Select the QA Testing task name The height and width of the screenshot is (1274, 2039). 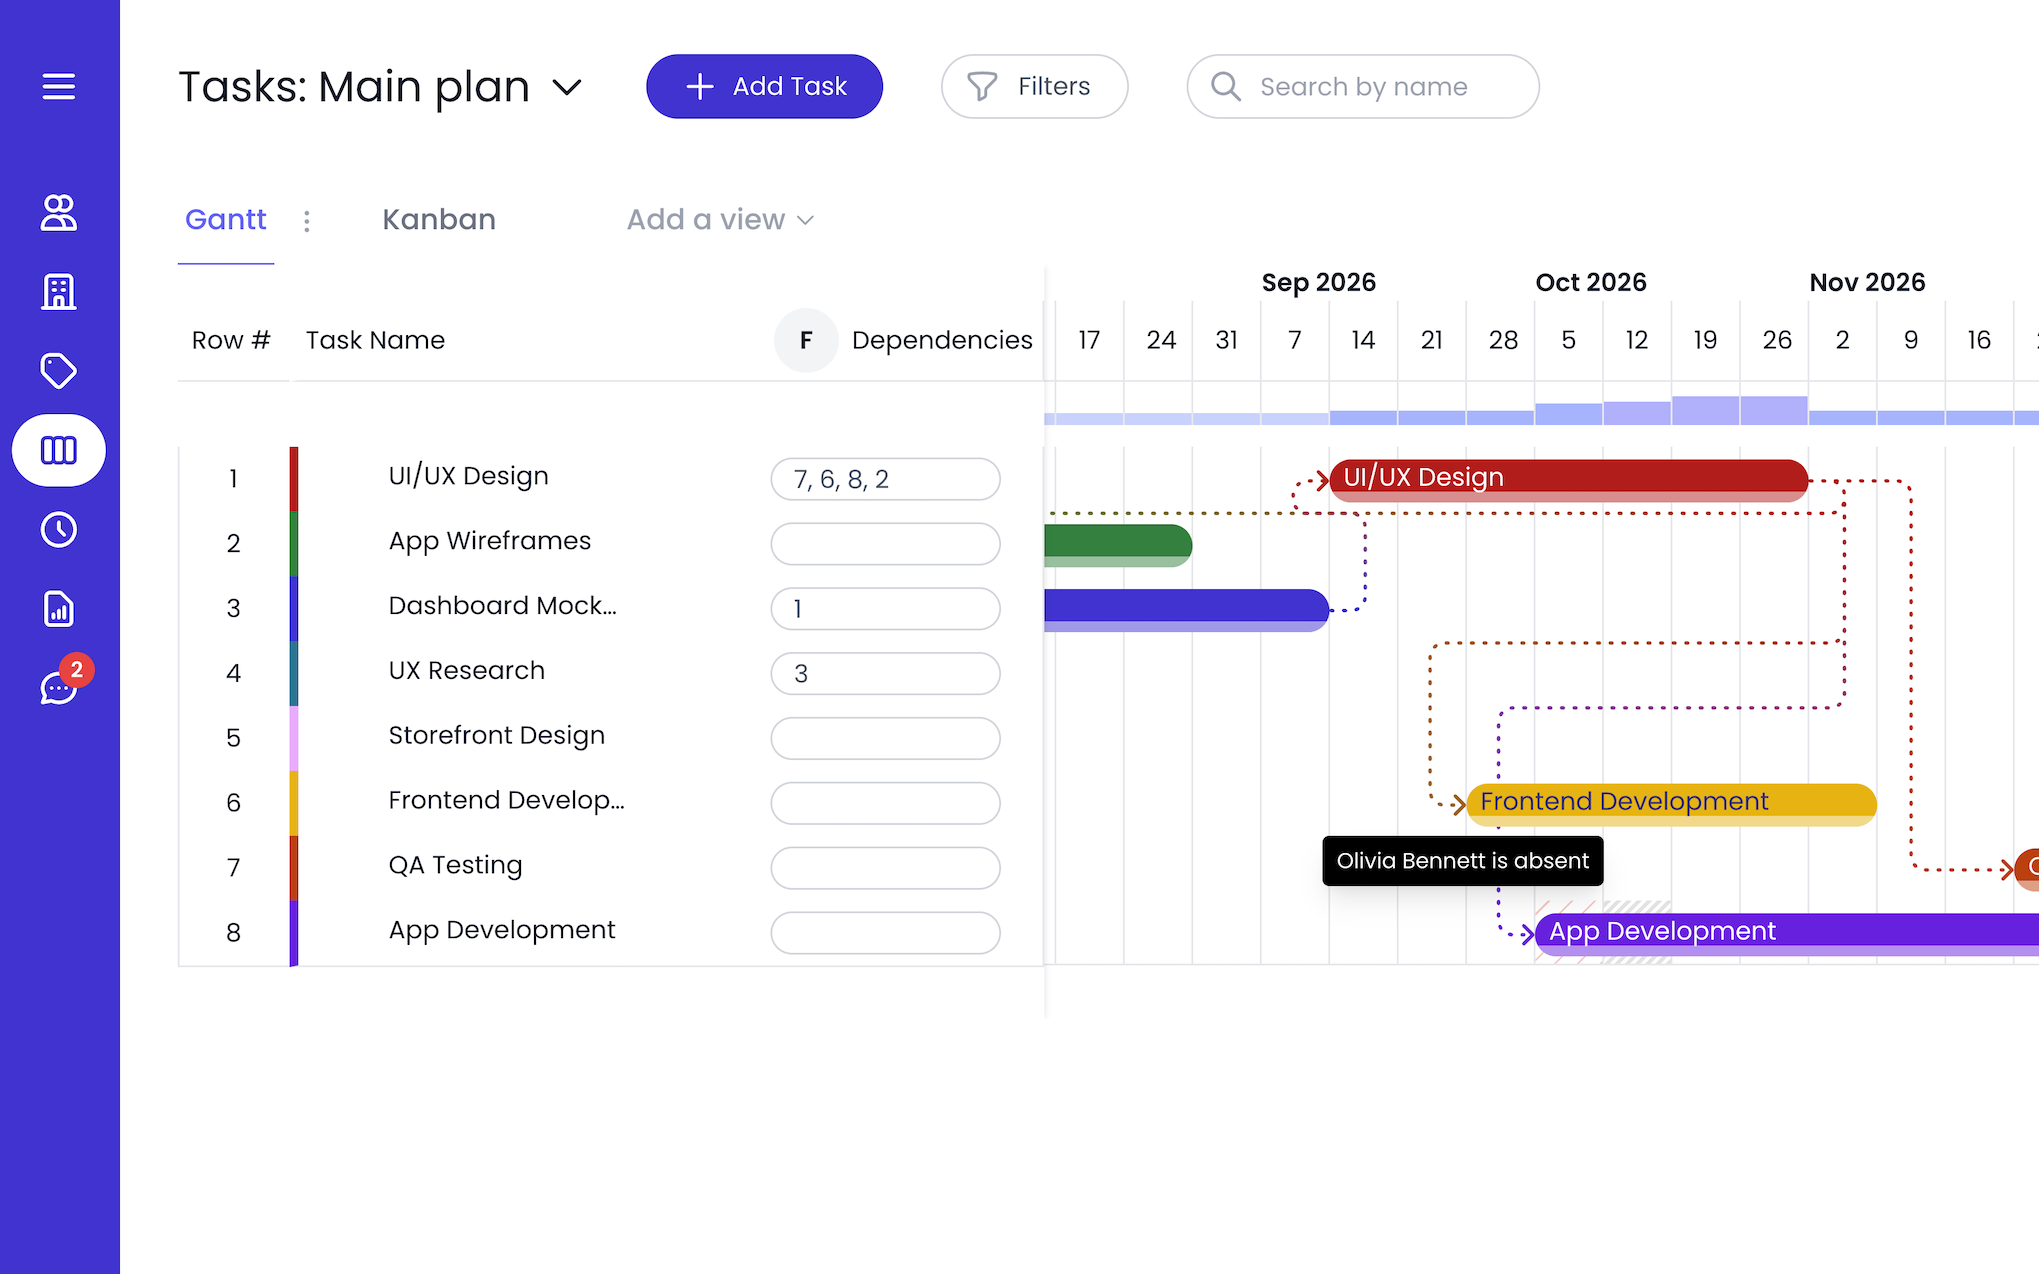click(x=455, y=866)
